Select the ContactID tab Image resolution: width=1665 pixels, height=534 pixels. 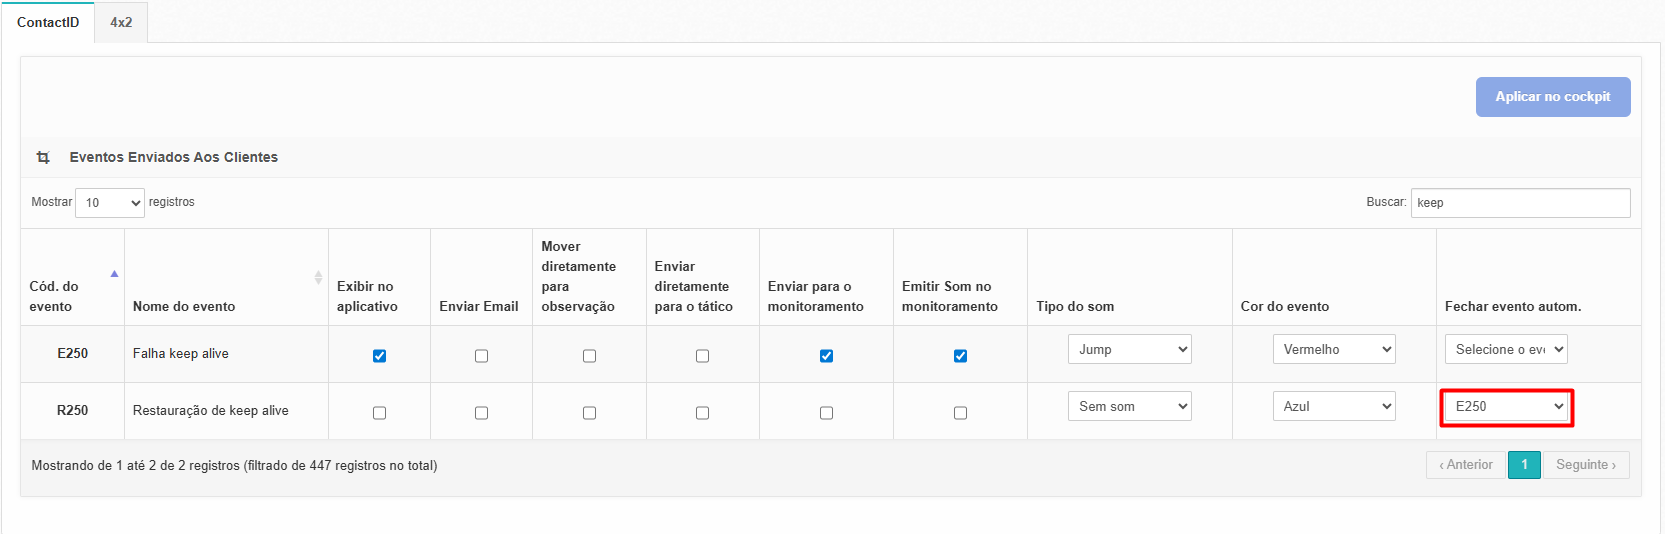(48, 22)
